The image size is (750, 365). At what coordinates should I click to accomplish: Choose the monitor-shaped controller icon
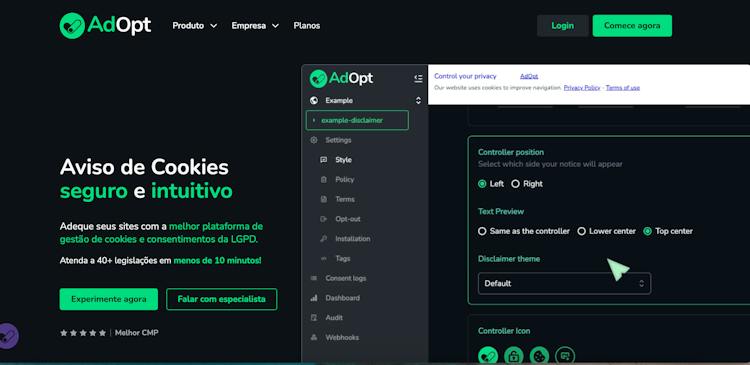565,356
